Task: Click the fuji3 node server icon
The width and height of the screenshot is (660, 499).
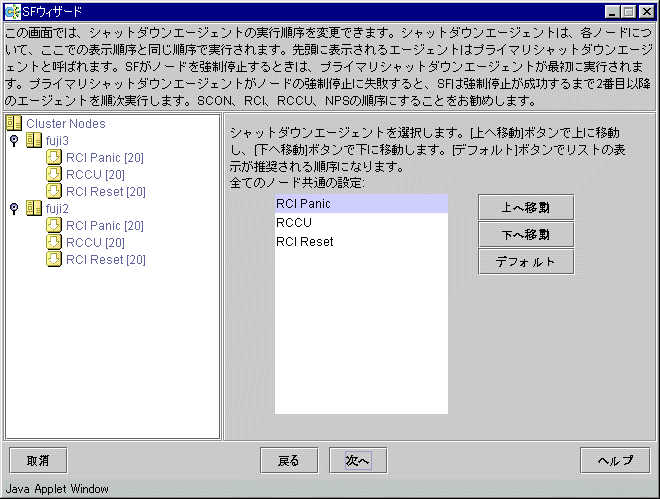Action: coord(34,140)
